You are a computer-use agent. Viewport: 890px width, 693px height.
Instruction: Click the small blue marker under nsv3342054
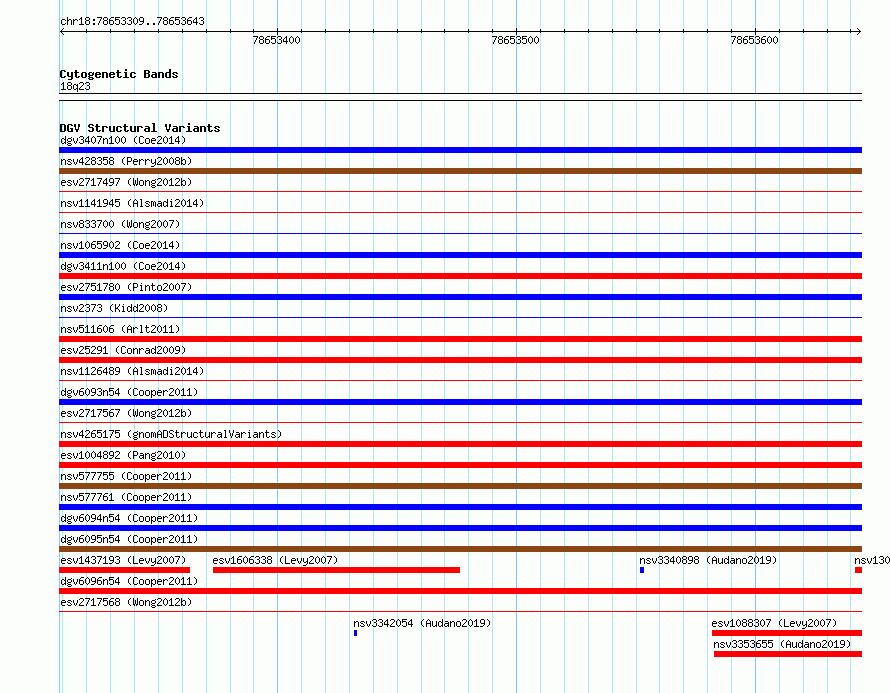point(355,633)
